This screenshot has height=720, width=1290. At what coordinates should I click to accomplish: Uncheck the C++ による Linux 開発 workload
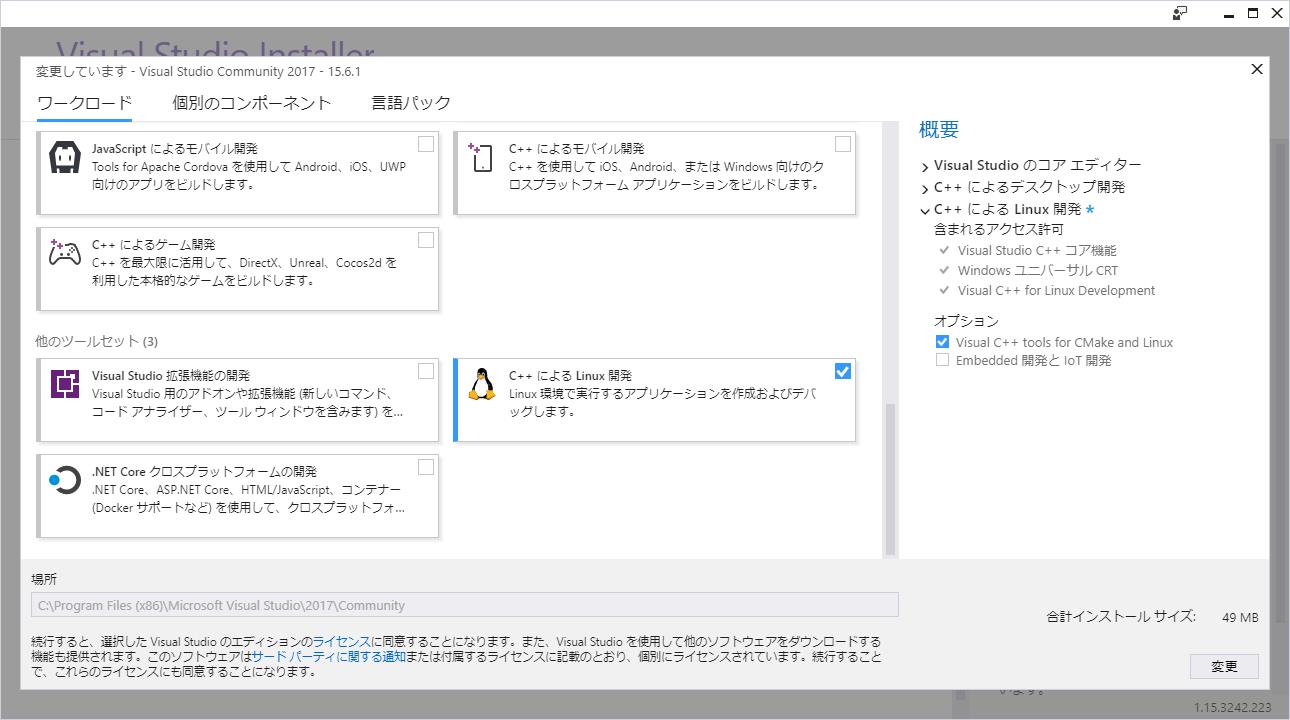pyautogui.click(x=843, y=371)
